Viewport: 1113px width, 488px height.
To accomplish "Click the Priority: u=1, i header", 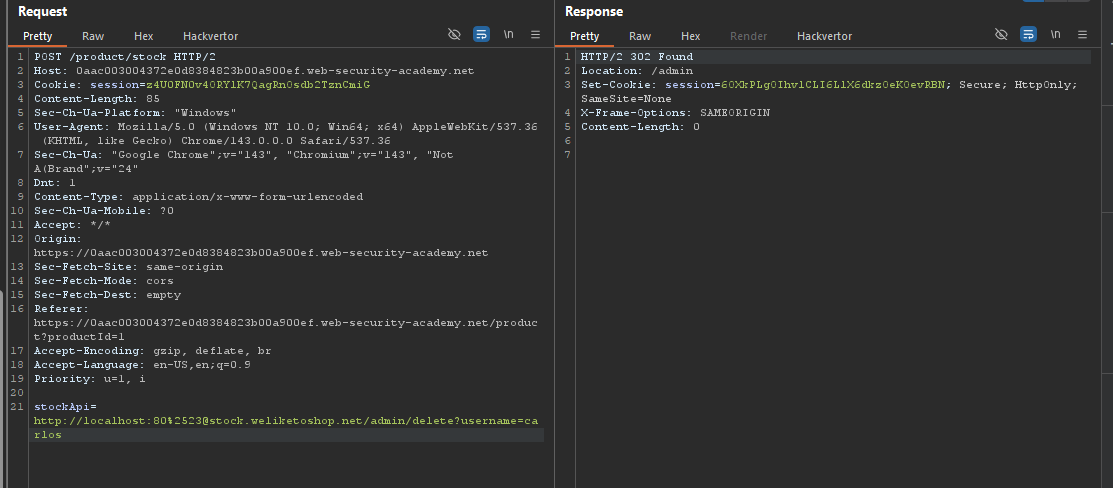I will tap(89, 379).
